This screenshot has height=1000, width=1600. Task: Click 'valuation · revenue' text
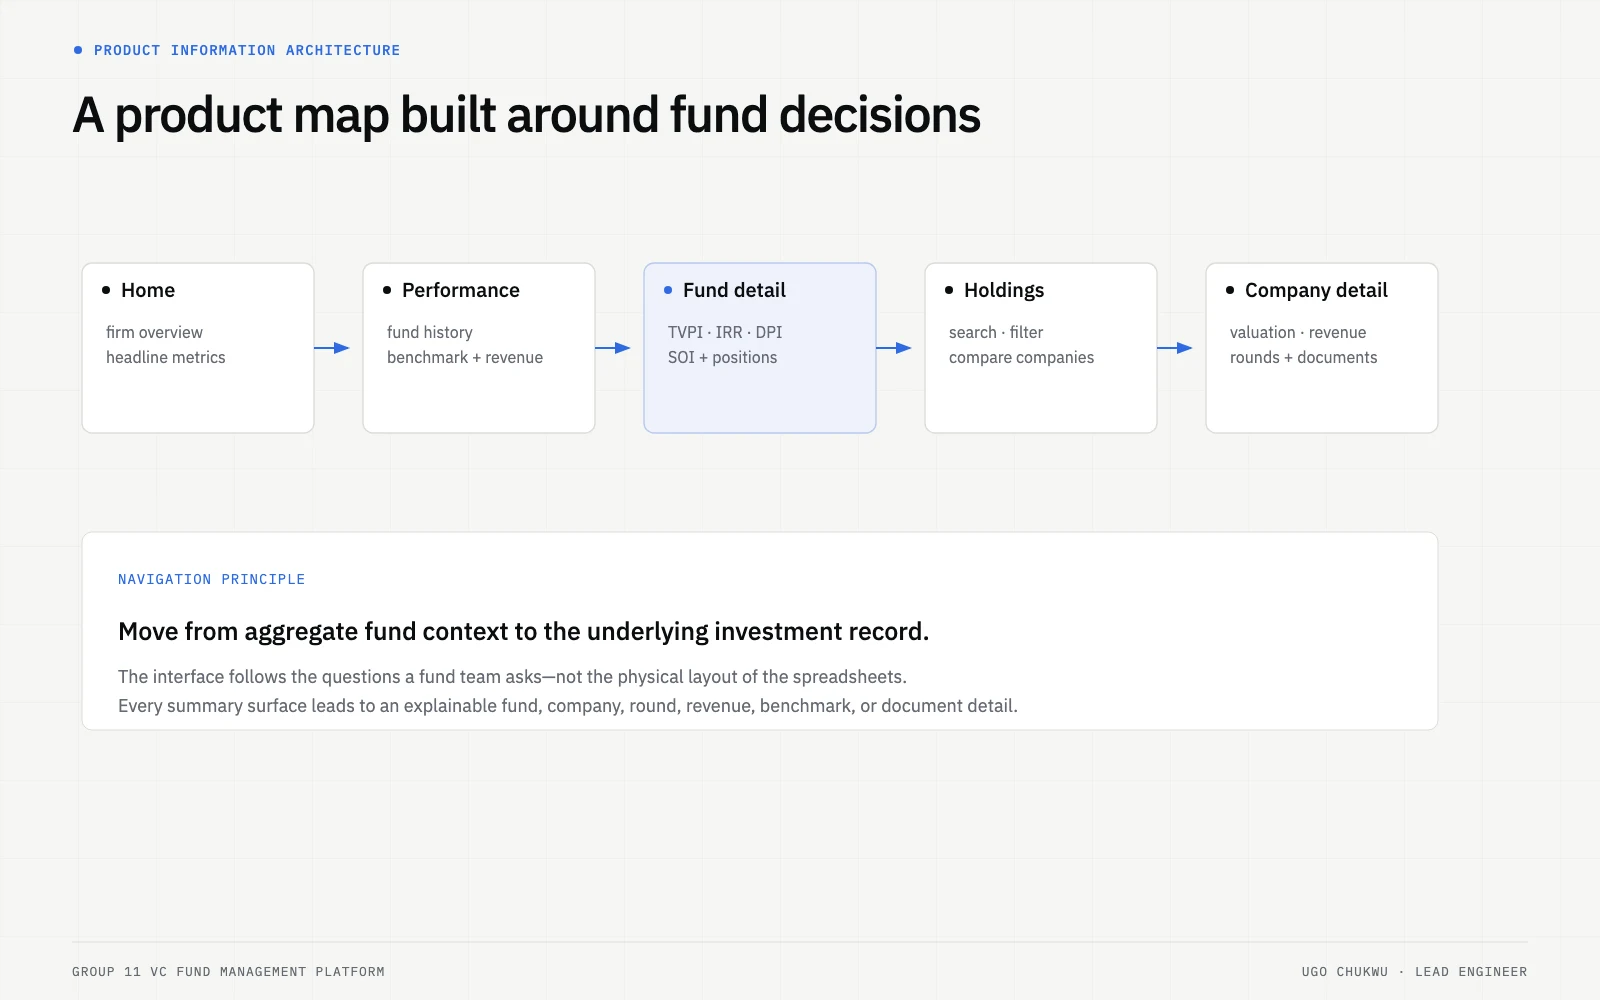(x=1298, y=332)
